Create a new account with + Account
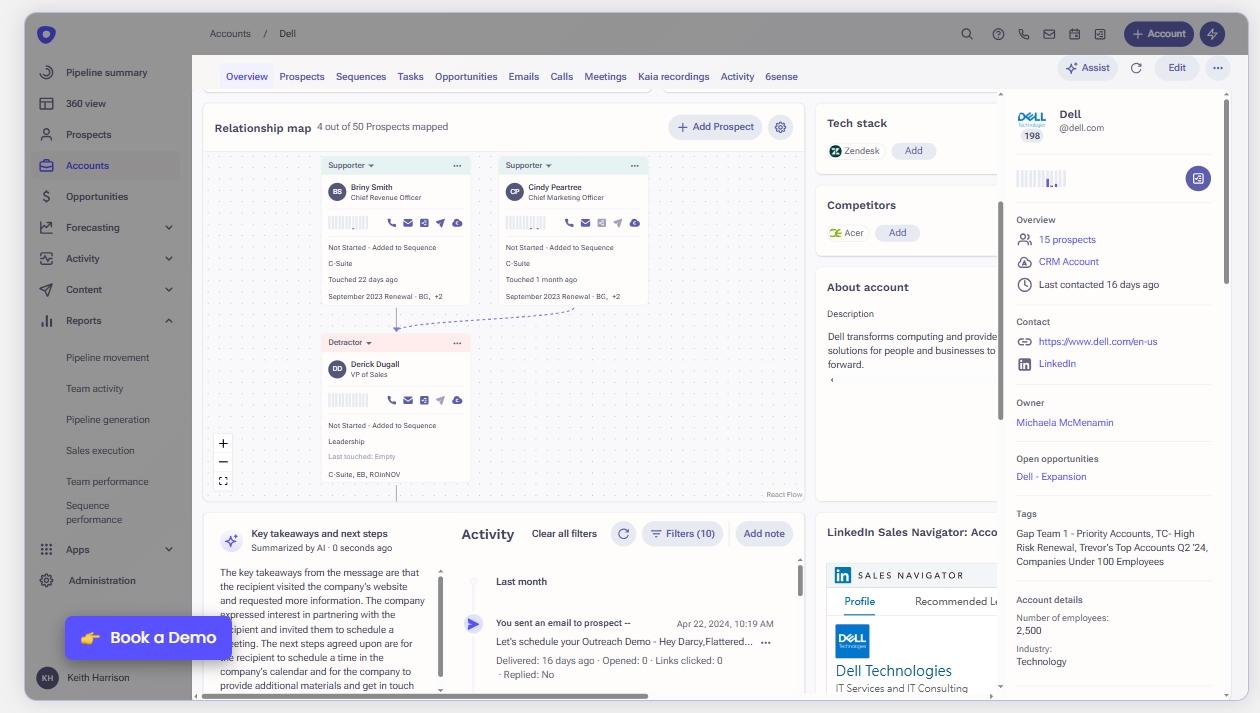Image resolution: width=1260 pixels, height=713 pixels. 1159,34
